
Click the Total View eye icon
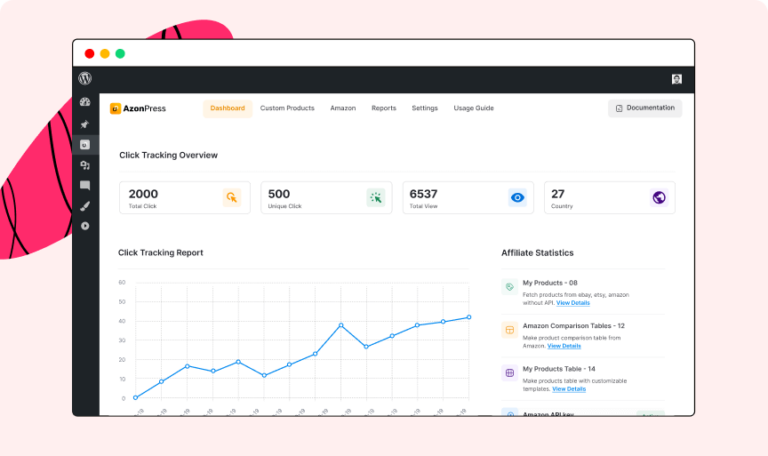[517, 198]
